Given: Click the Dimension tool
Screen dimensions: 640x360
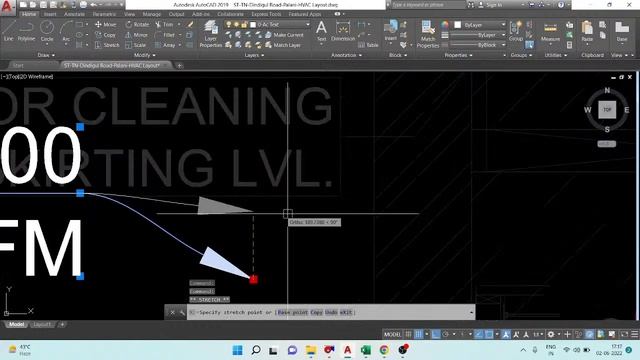Looking at the screenshot, I should (343, 31).
